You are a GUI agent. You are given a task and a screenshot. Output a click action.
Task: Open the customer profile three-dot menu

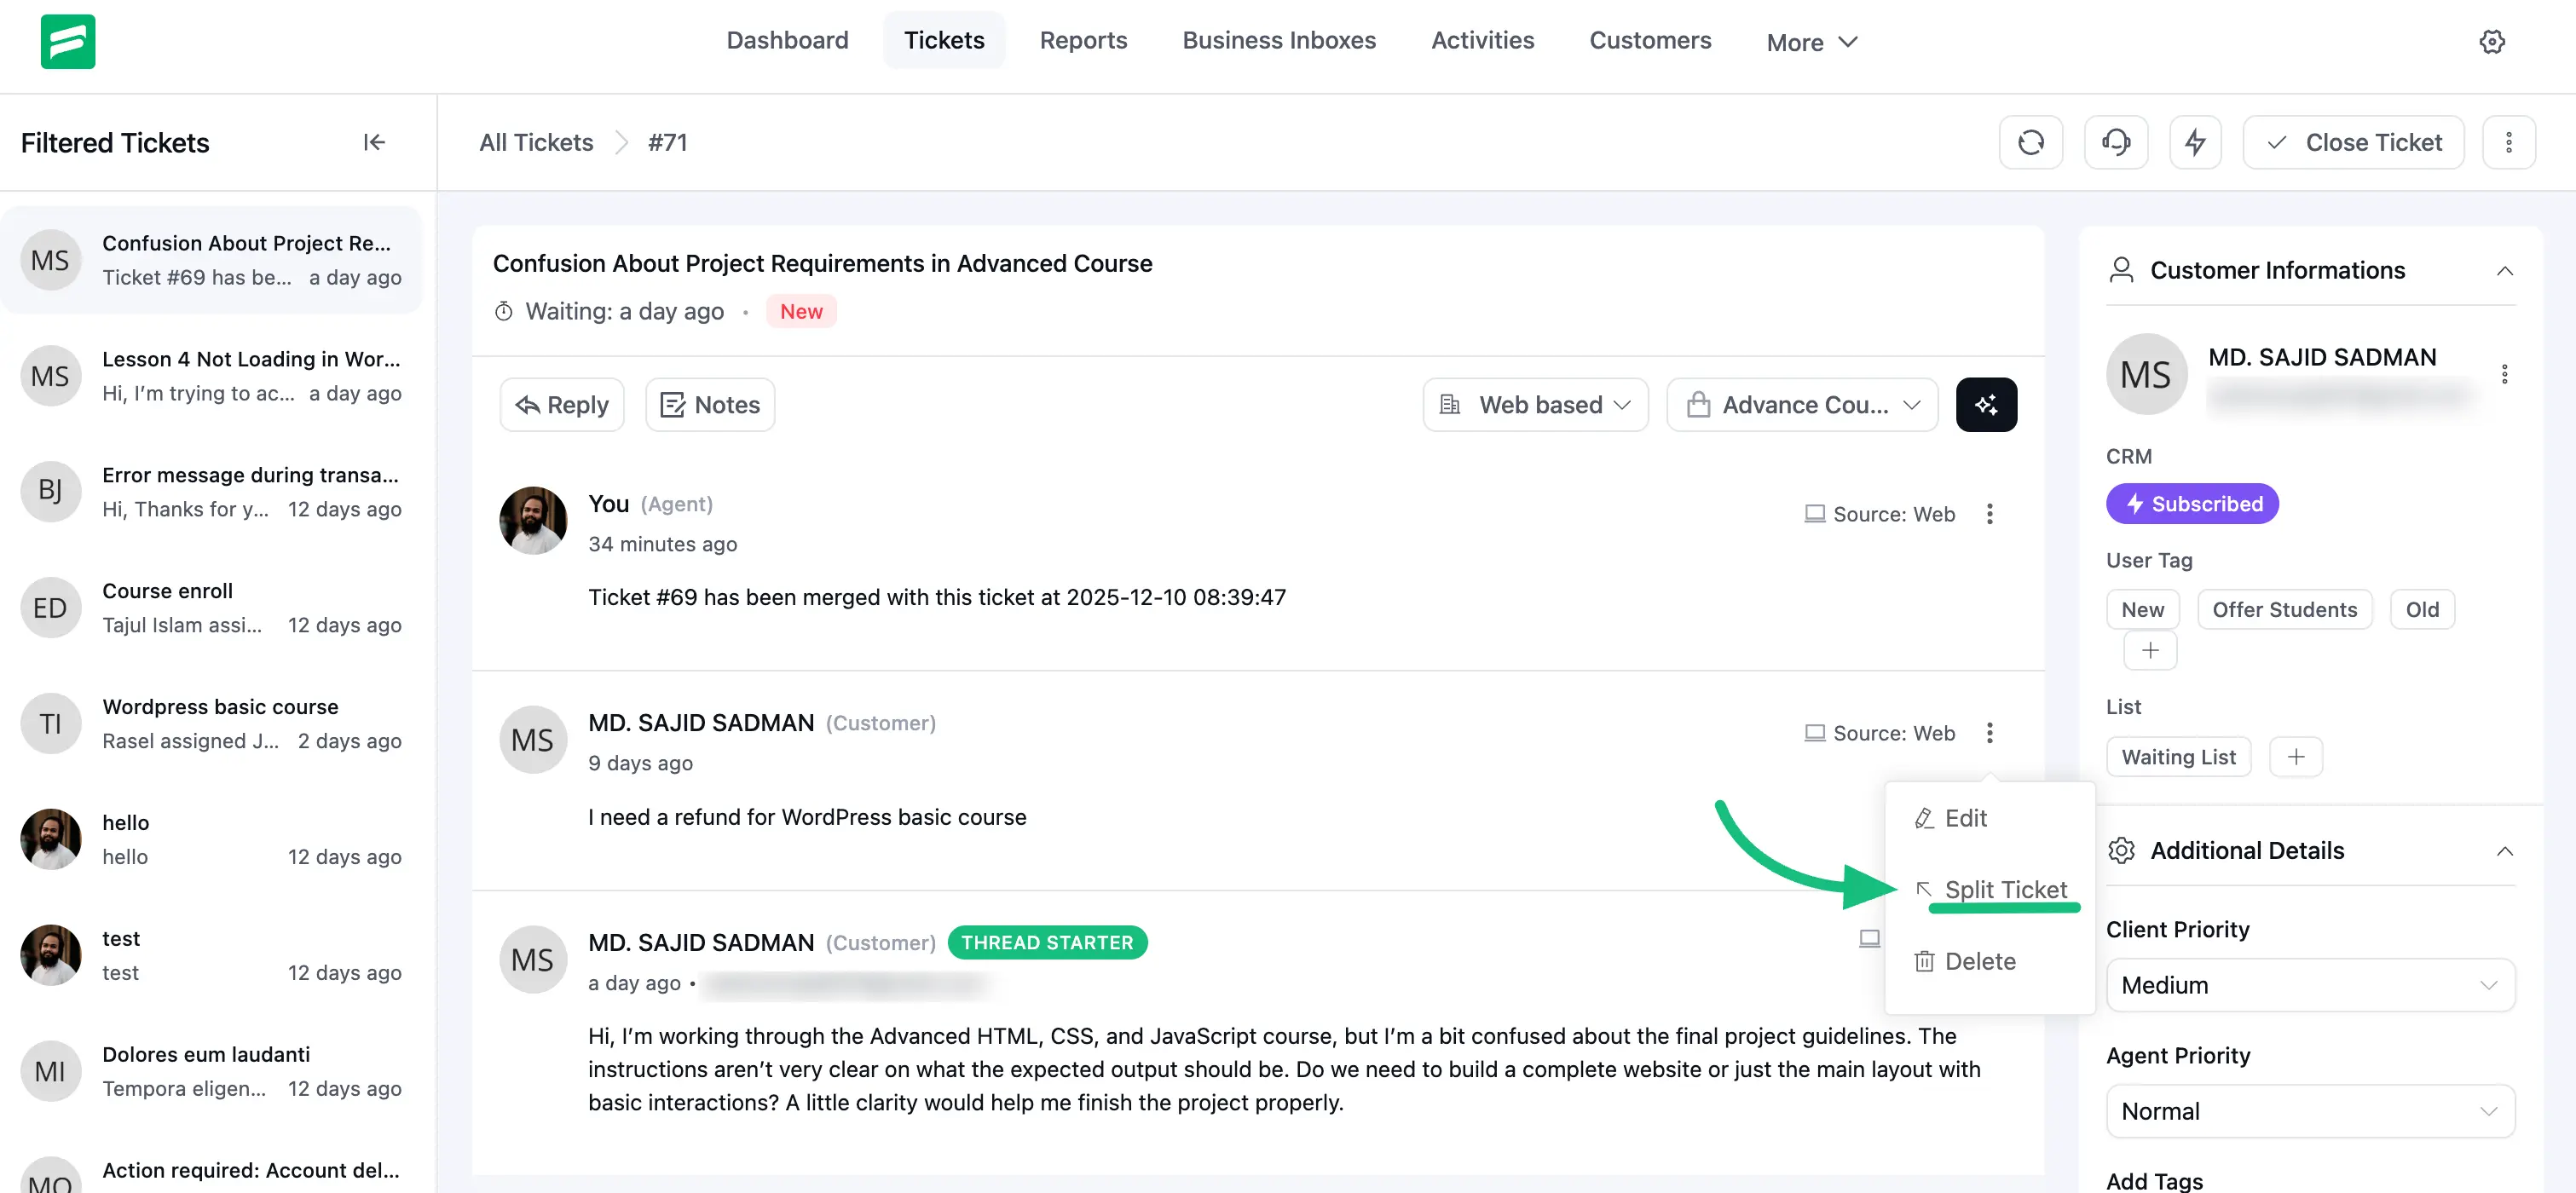coord(2505,373)
